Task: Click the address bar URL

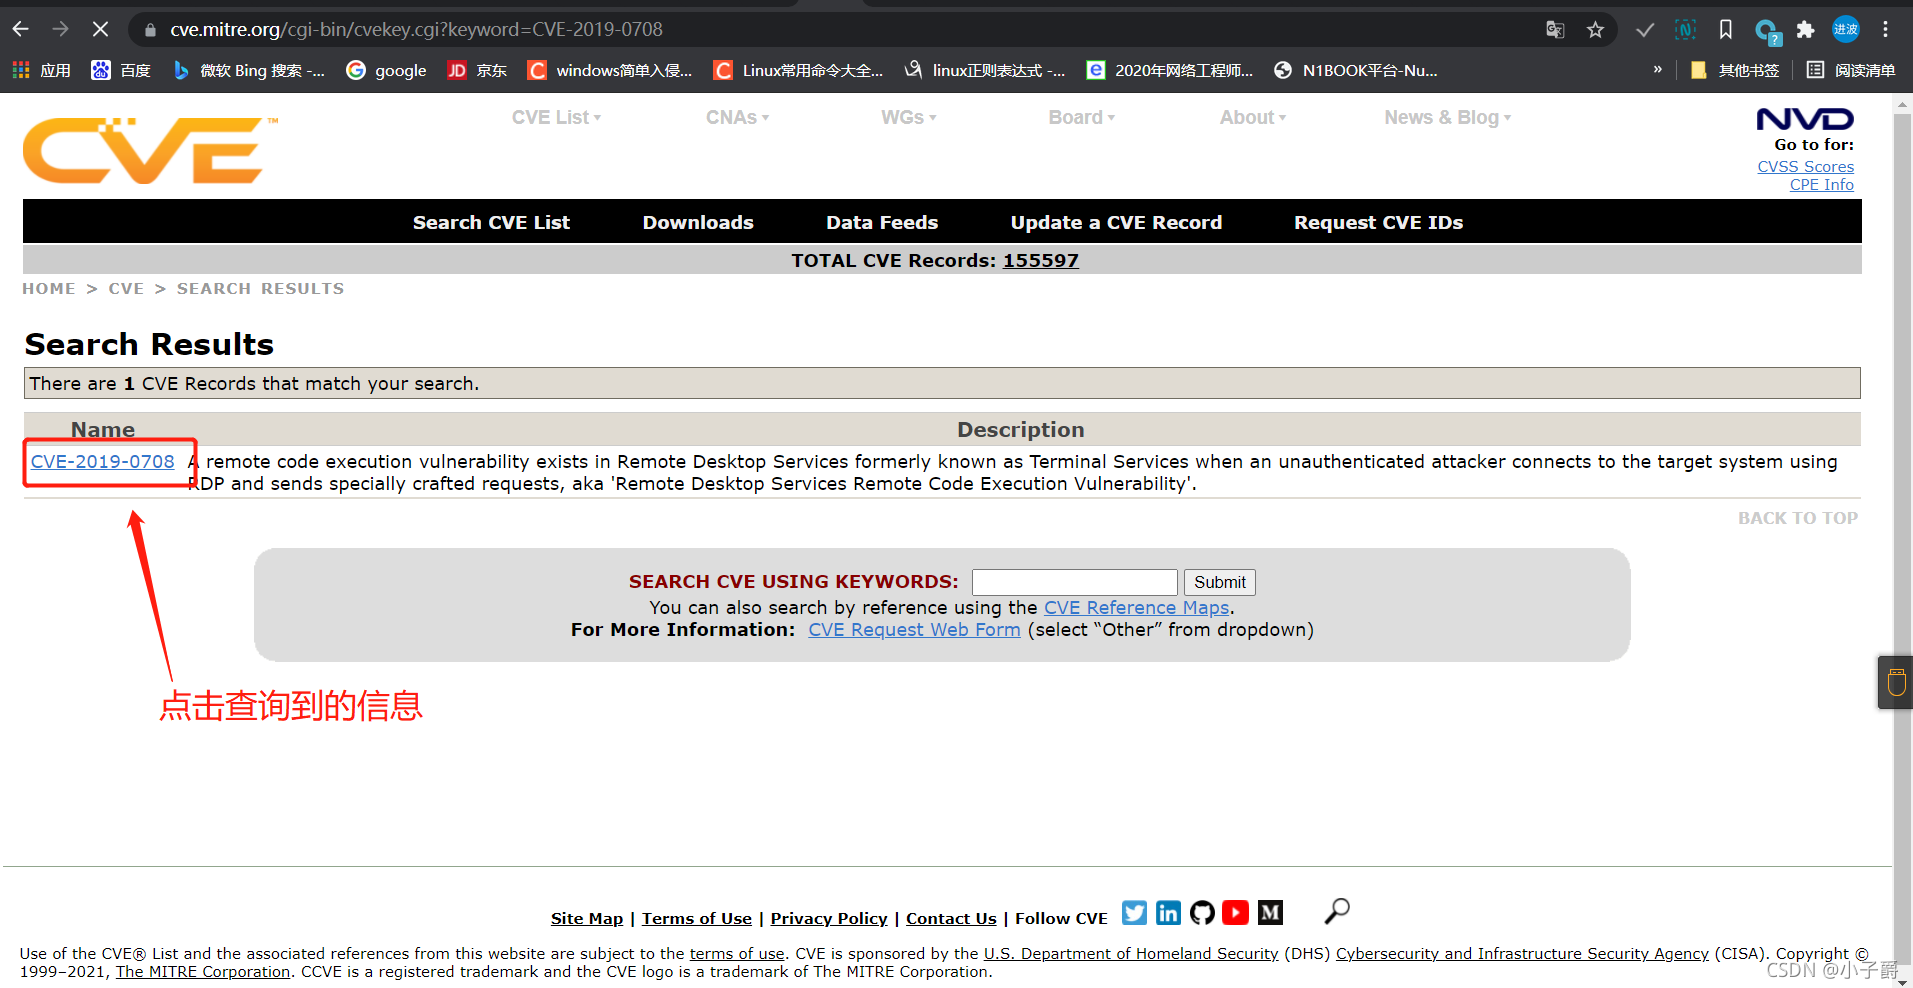Action: pyautogui.click(x=416, y=29)
